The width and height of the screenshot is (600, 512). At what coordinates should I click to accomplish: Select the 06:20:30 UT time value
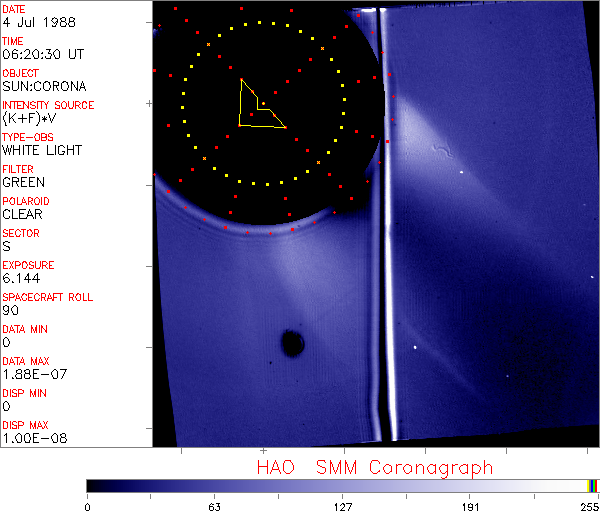pos(42,55)
